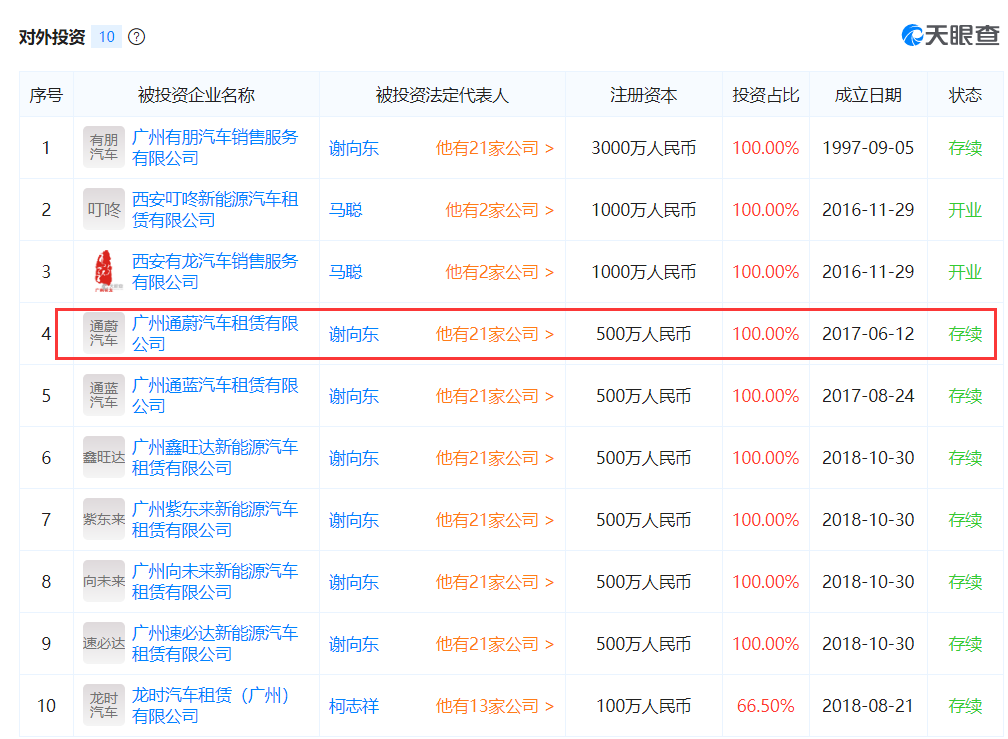1008x739 pixels.
Task: Expand 他有21家公司 in the 速必达 row
Action: pyautogui.click(x=494, y=645)
